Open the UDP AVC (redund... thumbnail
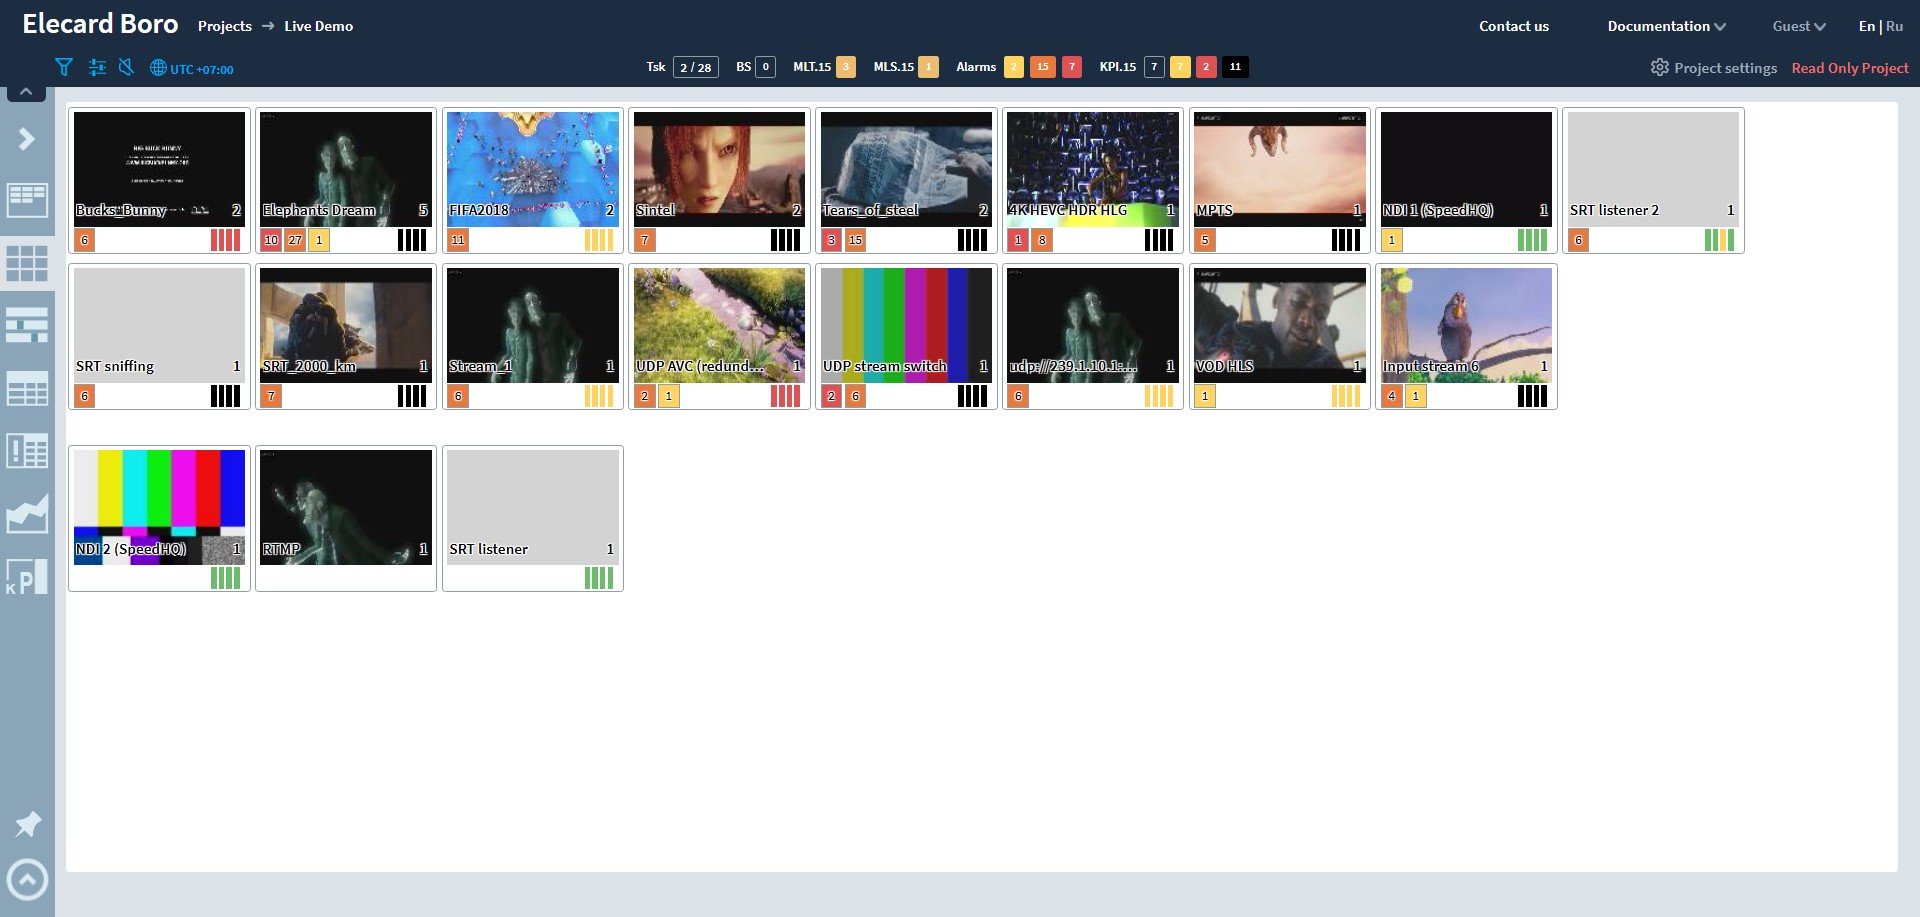The width and height of the screenshot is (1920, 917). 719,325
